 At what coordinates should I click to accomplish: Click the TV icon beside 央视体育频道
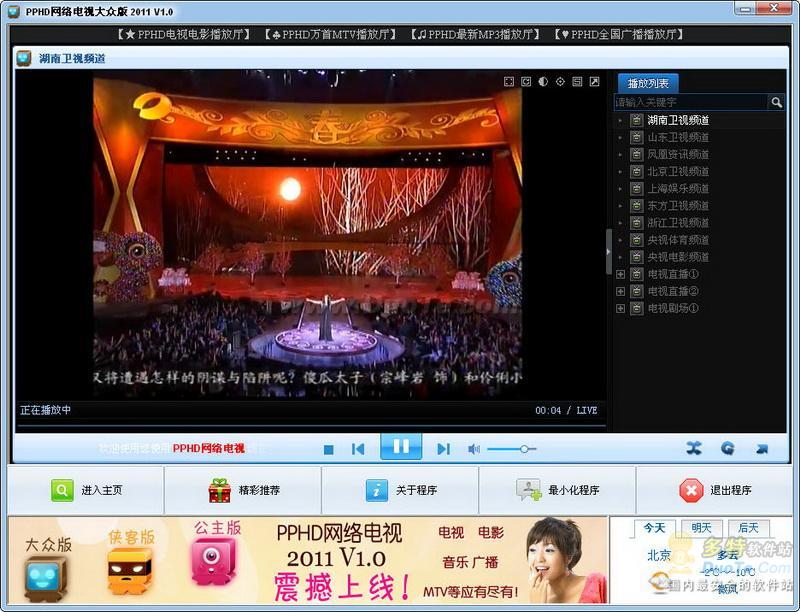[x=636, y=240]
